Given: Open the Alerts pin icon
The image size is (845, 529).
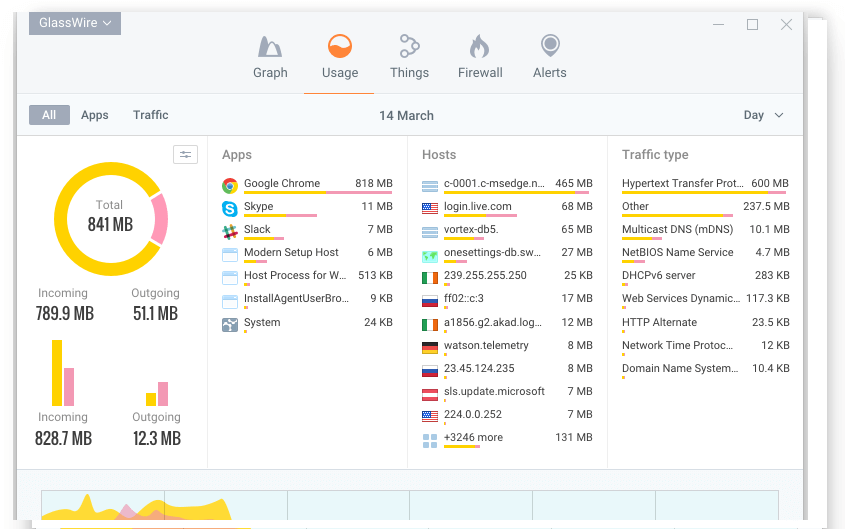Looking at the screenshot, I should click(x=550, y=46).
